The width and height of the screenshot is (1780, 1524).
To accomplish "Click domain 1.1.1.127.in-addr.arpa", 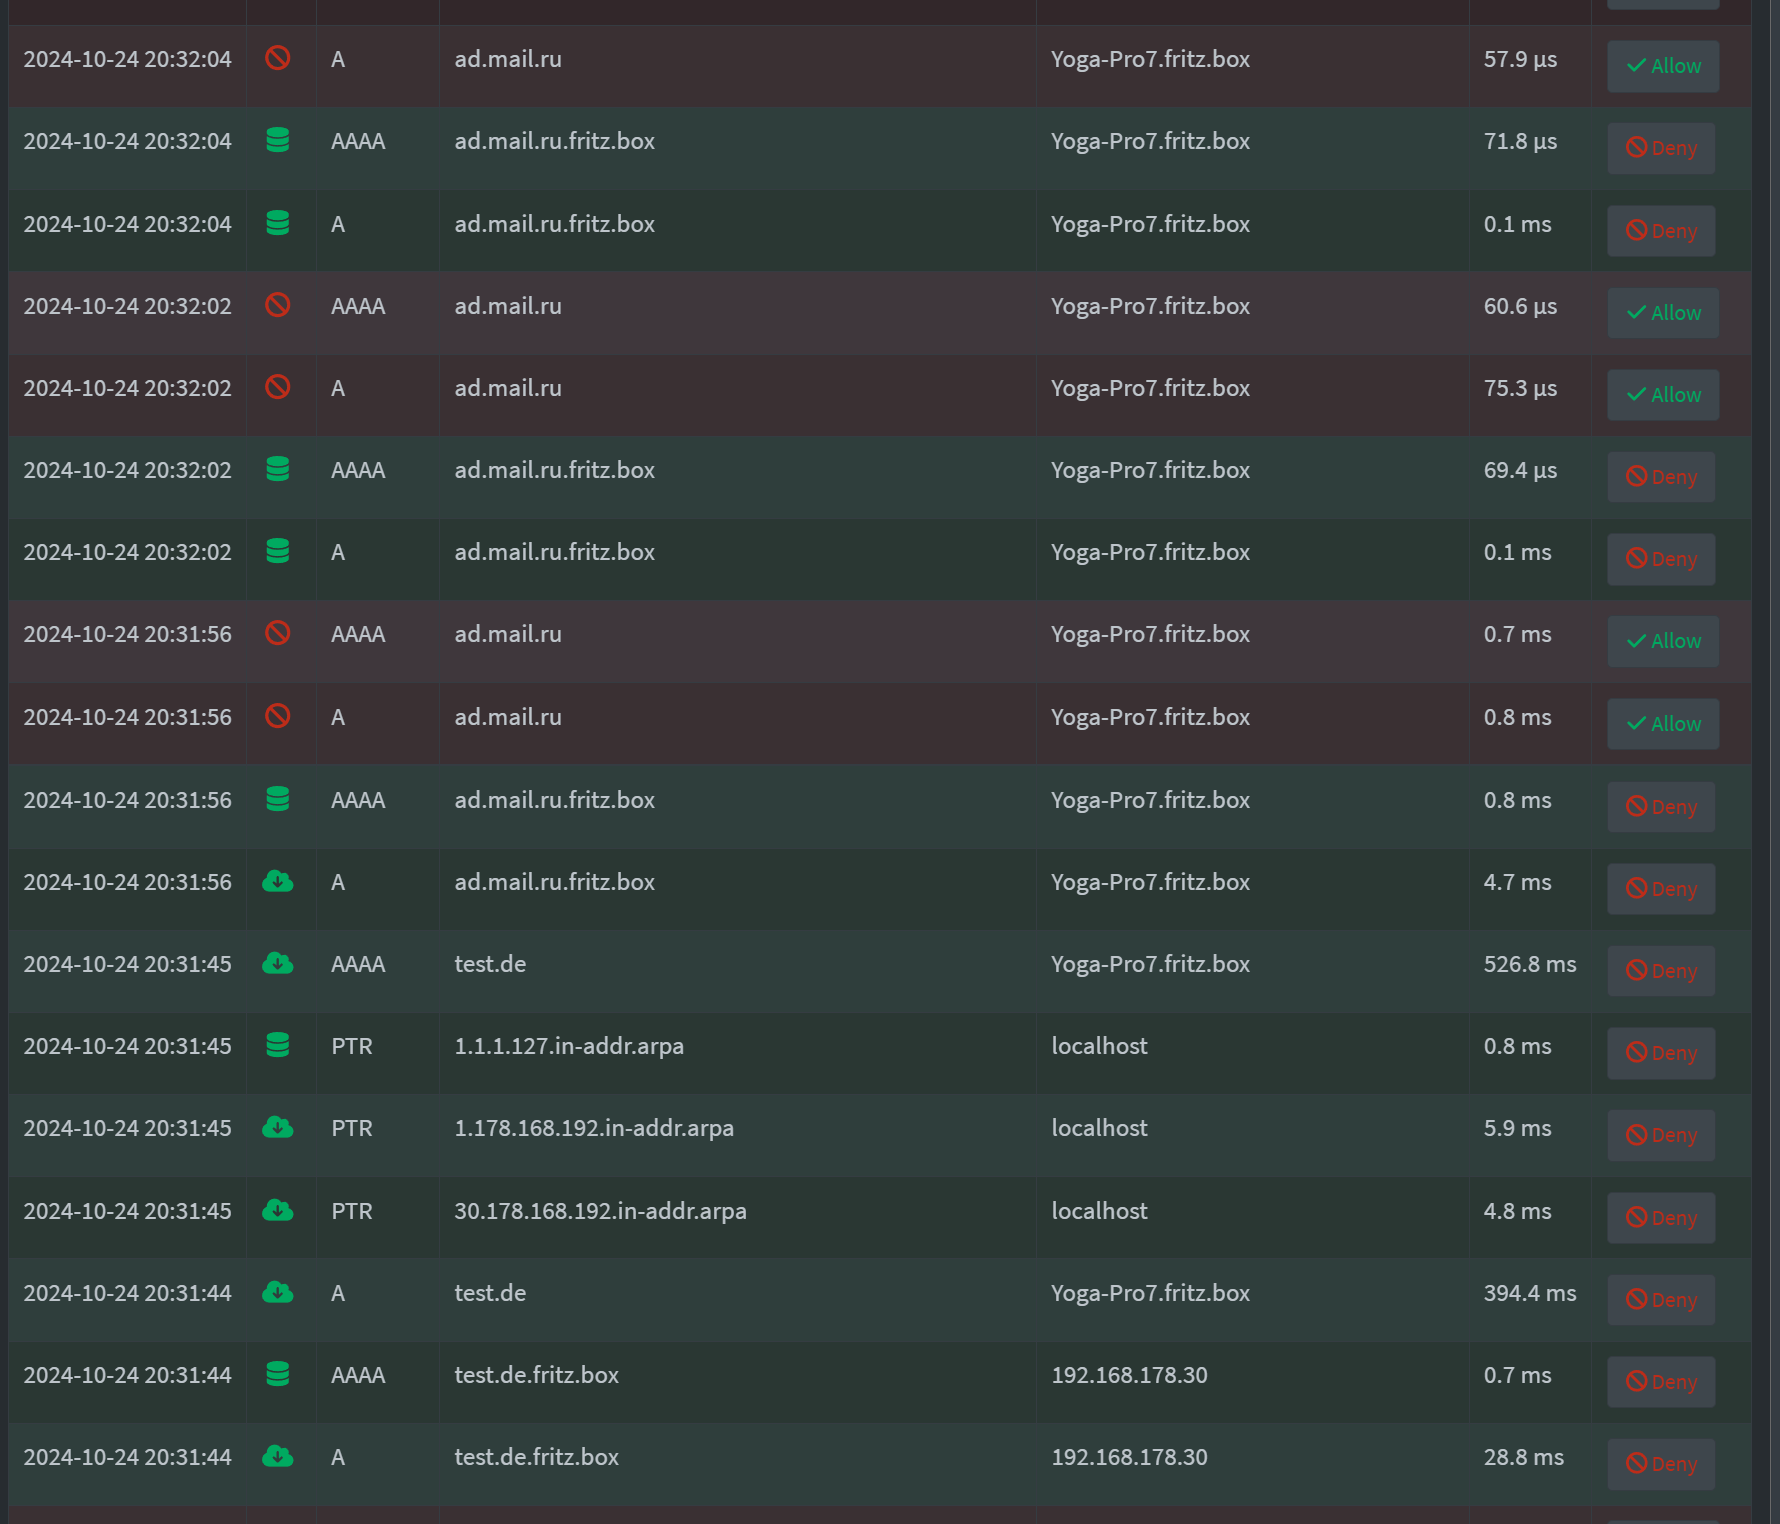I will (569, 1046).
